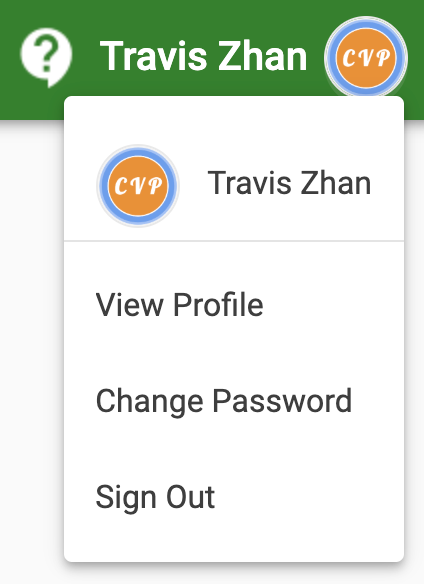Click the Change Password option
Image resolution: width=424 pixels, height=584 pixels.
coord(224,402)
